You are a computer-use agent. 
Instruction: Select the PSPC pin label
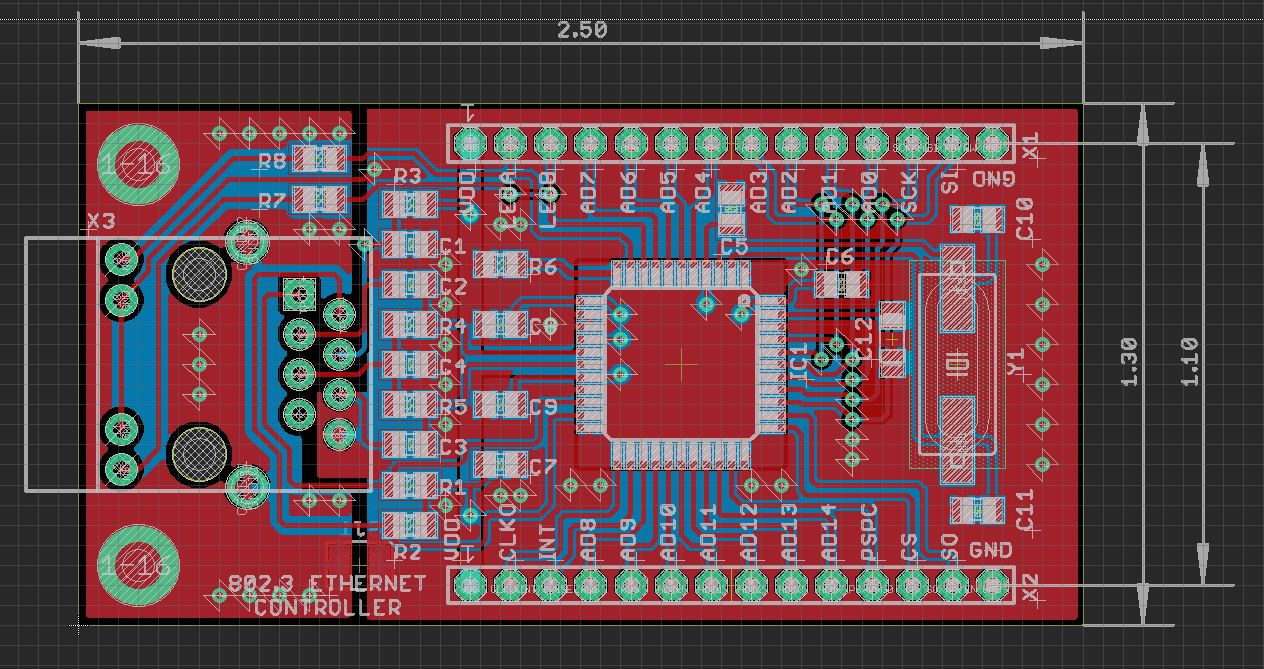coord(869,531)
